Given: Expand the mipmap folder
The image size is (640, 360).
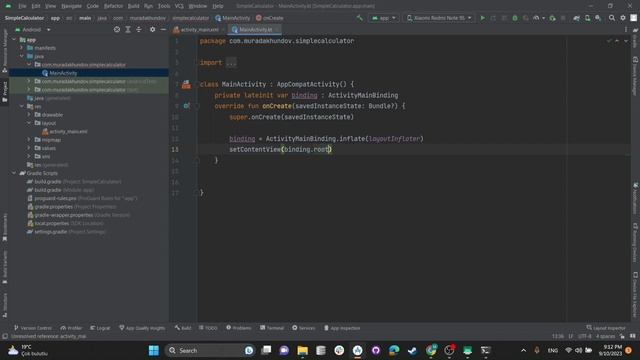Looking at the screenshot, I should 29,140.
